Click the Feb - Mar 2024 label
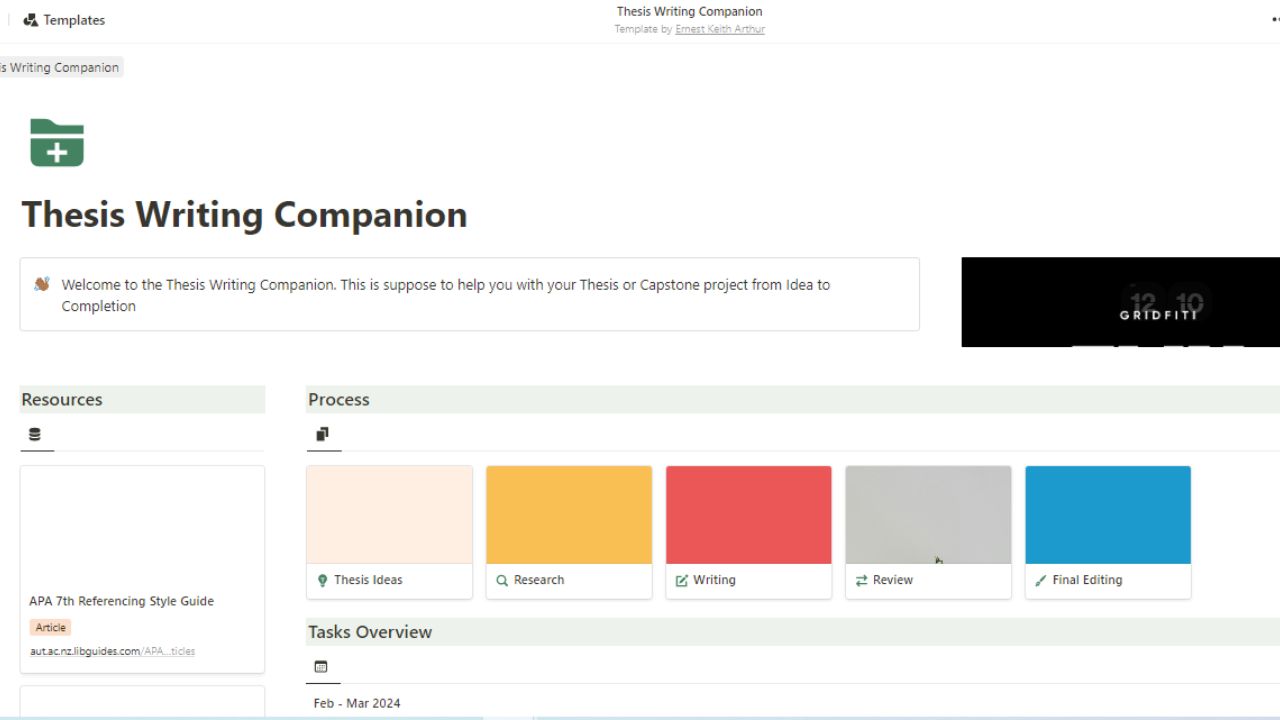Viewport: 1280px width, 720px height. click(356, 702)
